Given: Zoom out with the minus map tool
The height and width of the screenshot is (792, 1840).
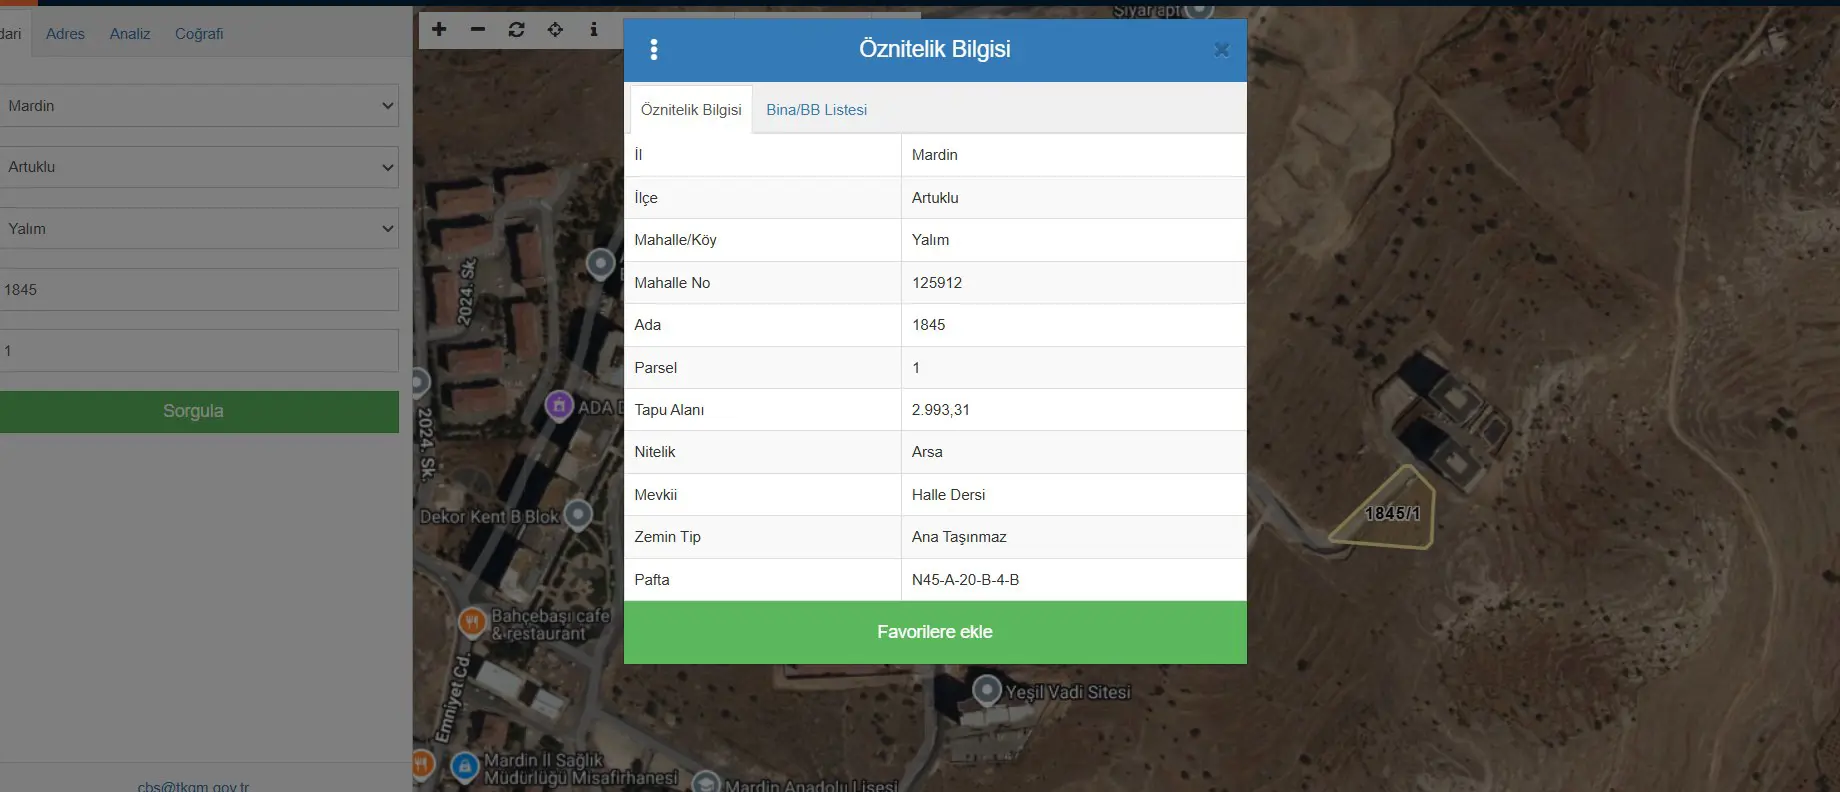Looking at the screenshot, I should tap(478, 30).
